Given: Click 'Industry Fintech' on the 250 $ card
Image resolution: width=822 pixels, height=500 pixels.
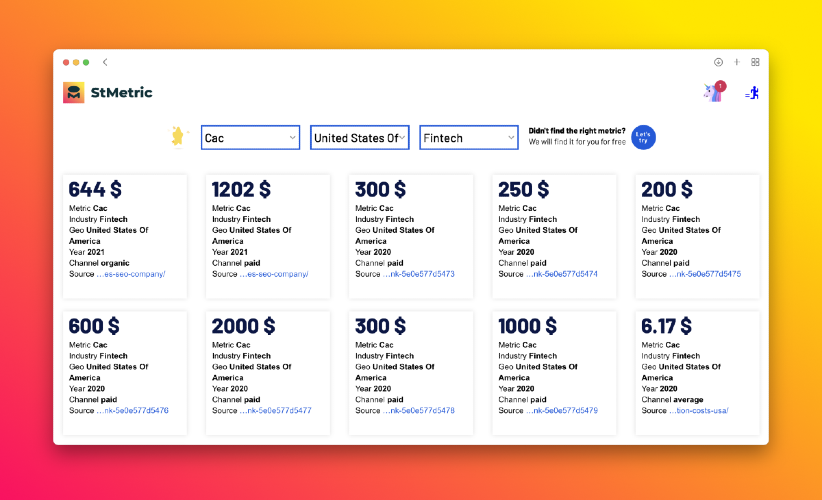Looking at the screenshot, I should (527, 219).
